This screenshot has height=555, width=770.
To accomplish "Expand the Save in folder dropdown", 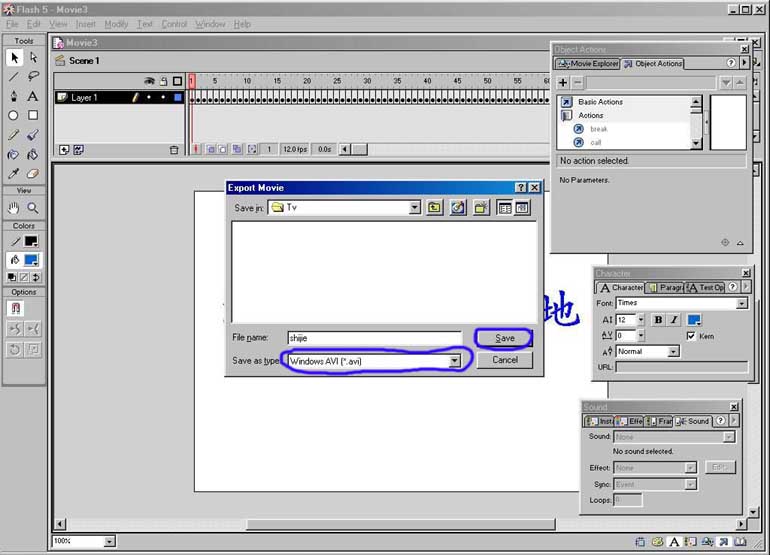I will click(x=414, y=207).
